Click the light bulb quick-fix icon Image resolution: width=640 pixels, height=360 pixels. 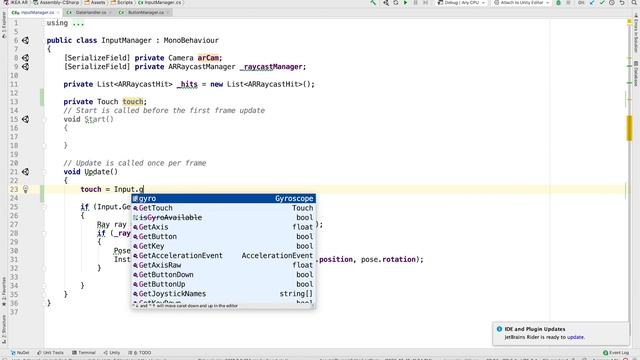coord(25,189)
